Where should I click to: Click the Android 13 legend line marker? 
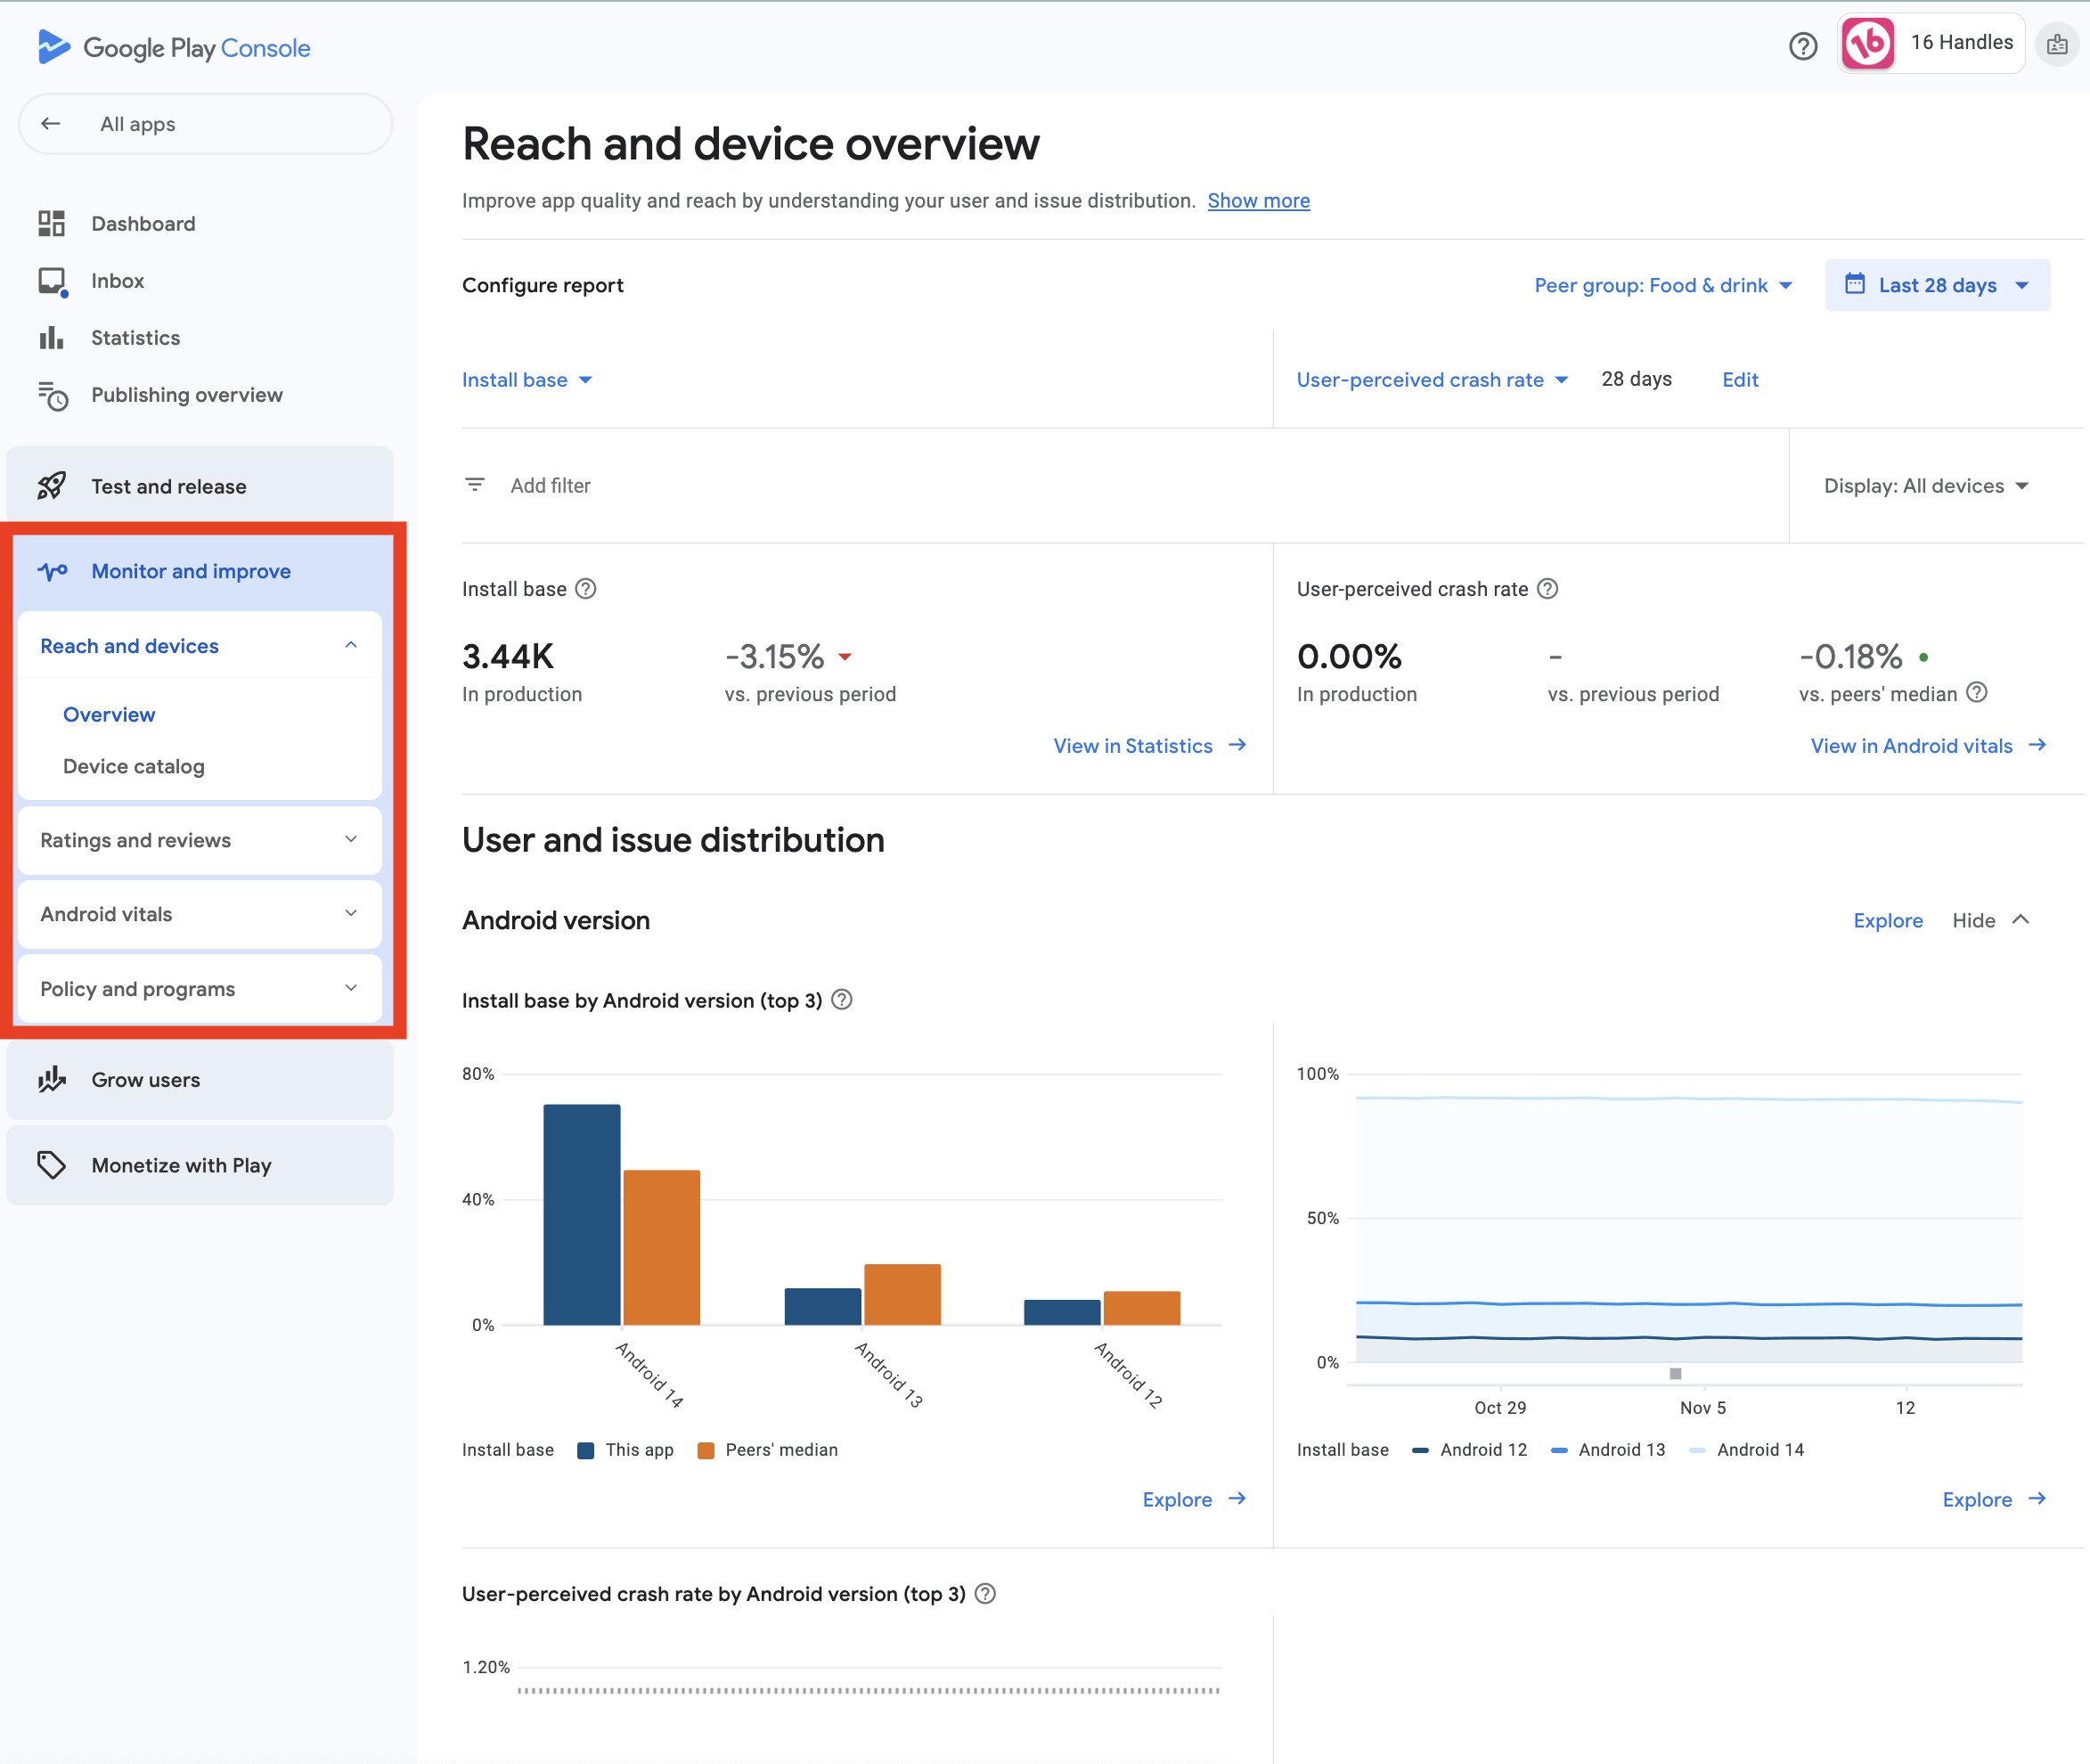(x=1558, y=1450)
